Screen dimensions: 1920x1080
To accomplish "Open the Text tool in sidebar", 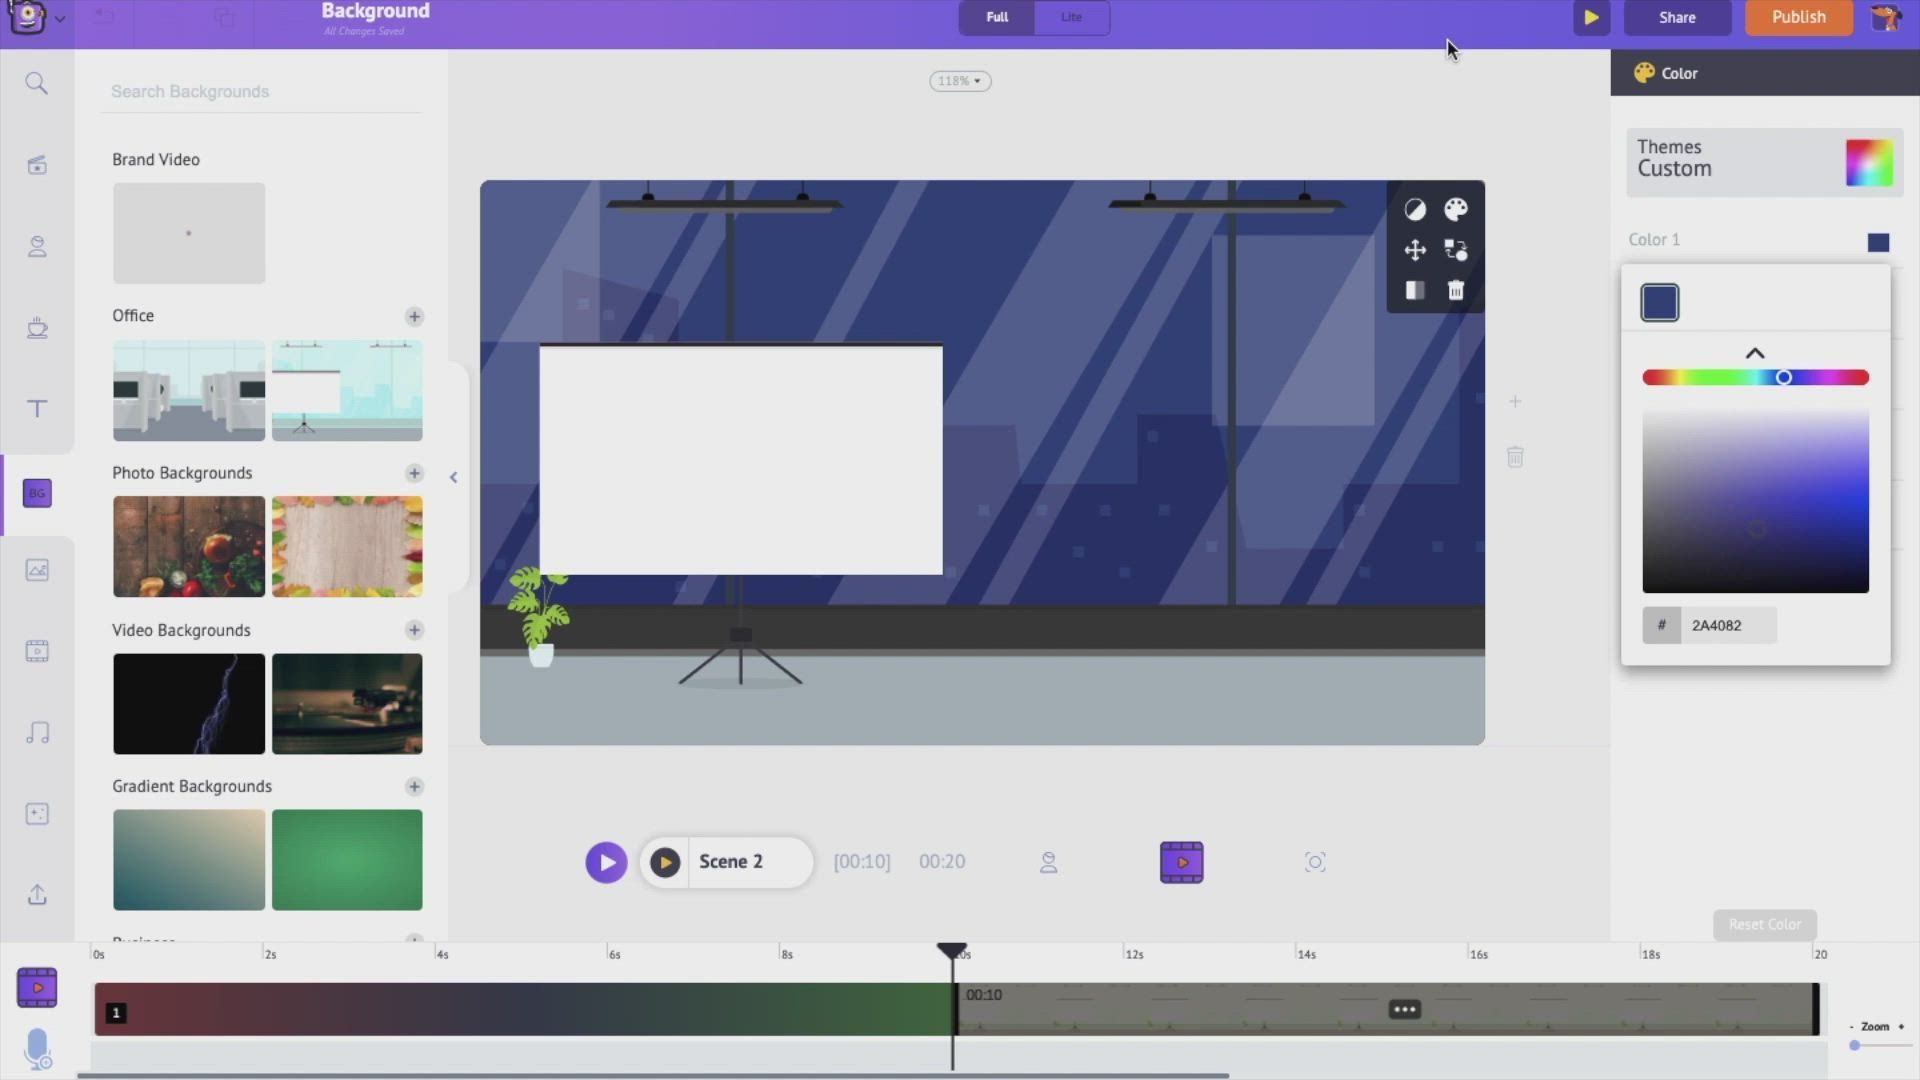I will [x=37, y=408].
